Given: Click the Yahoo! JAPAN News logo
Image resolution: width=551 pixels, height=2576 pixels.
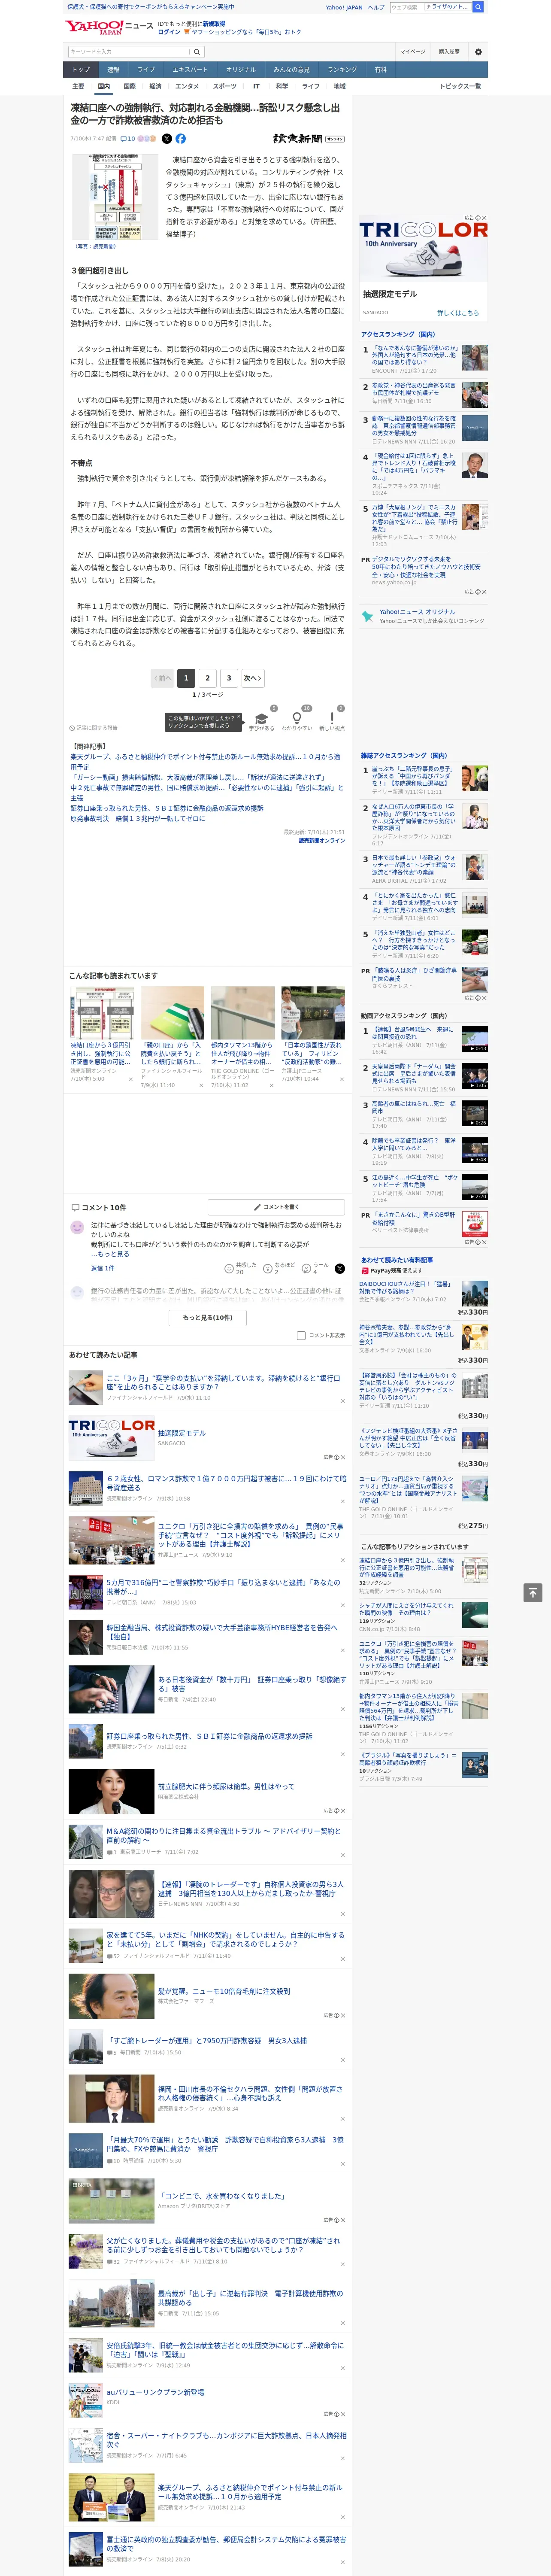Looking at the screenshot, I should click(108, 28).
